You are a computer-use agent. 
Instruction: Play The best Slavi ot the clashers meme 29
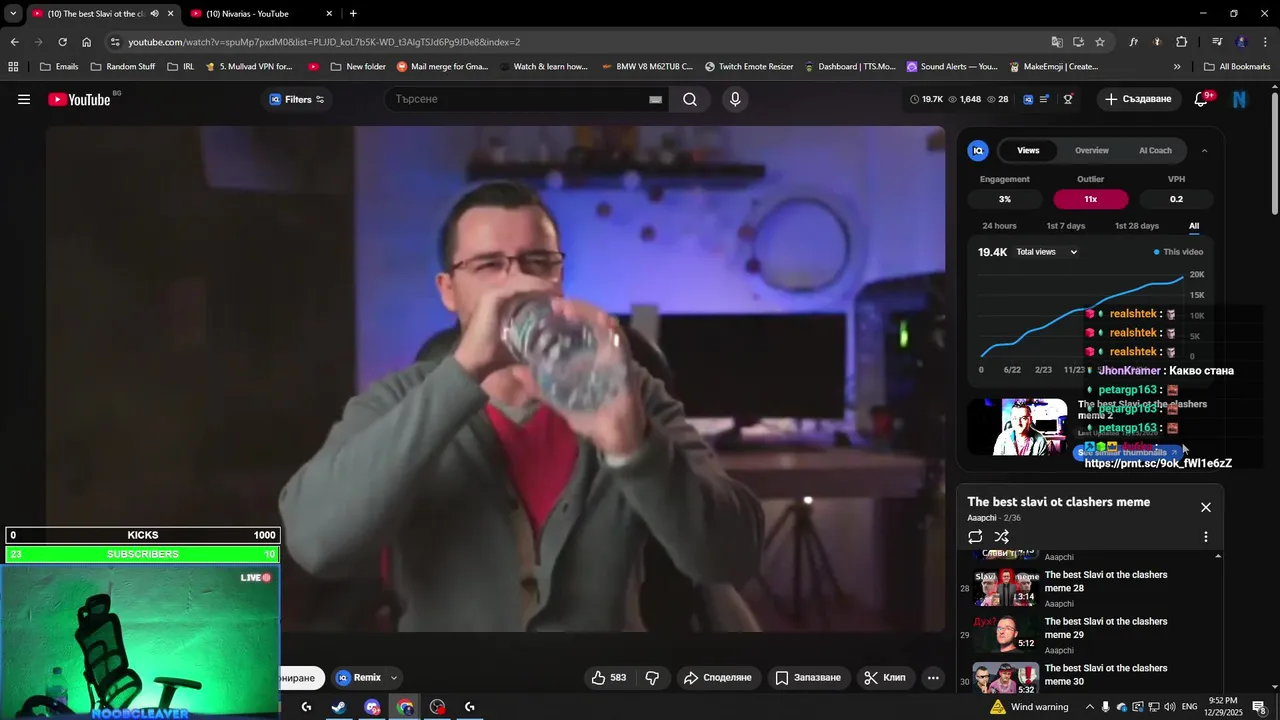[1090, 635]
